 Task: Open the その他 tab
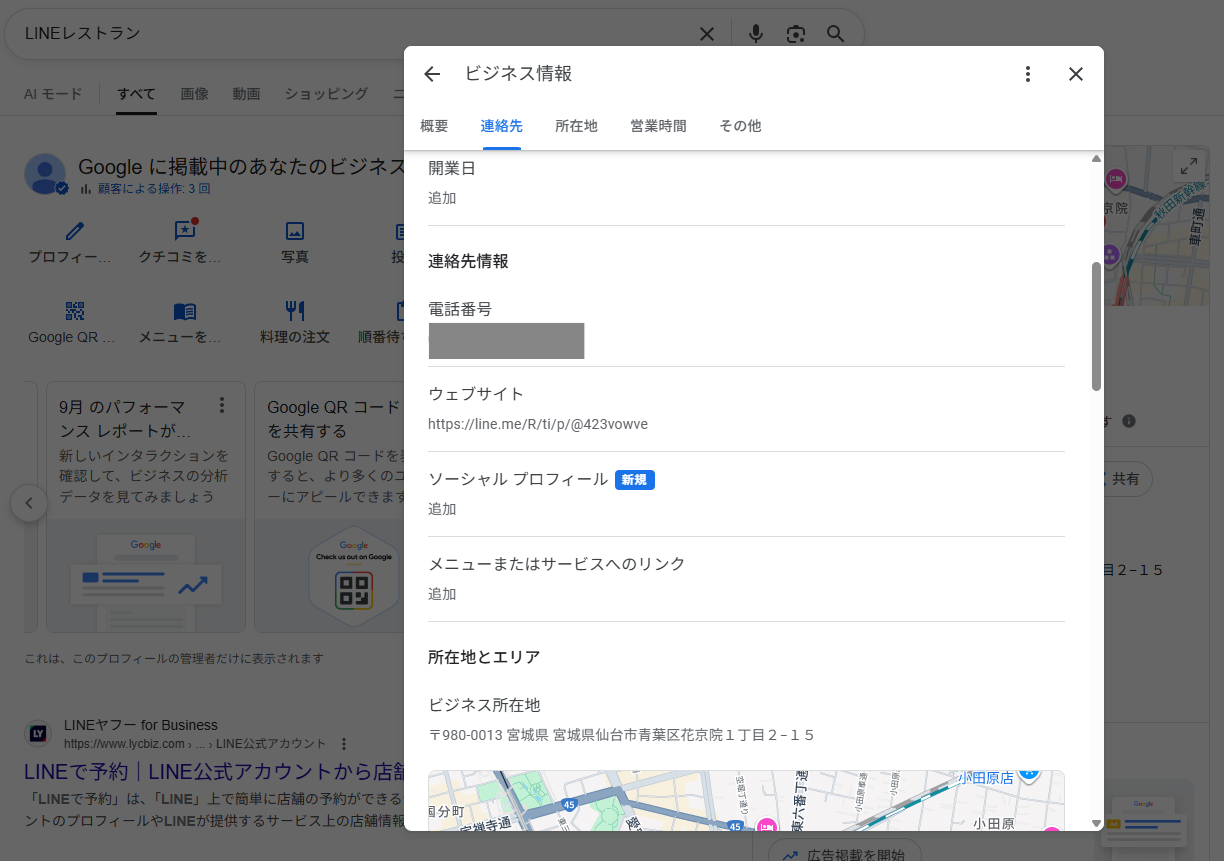coord(740,126)
